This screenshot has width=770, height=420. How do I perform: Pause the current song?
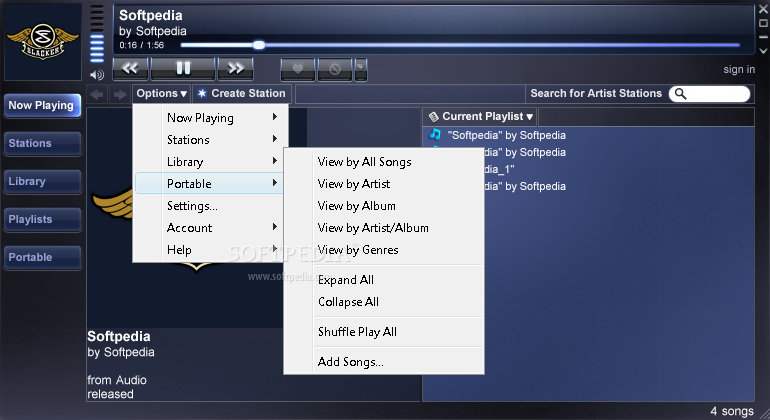point(183,68)
